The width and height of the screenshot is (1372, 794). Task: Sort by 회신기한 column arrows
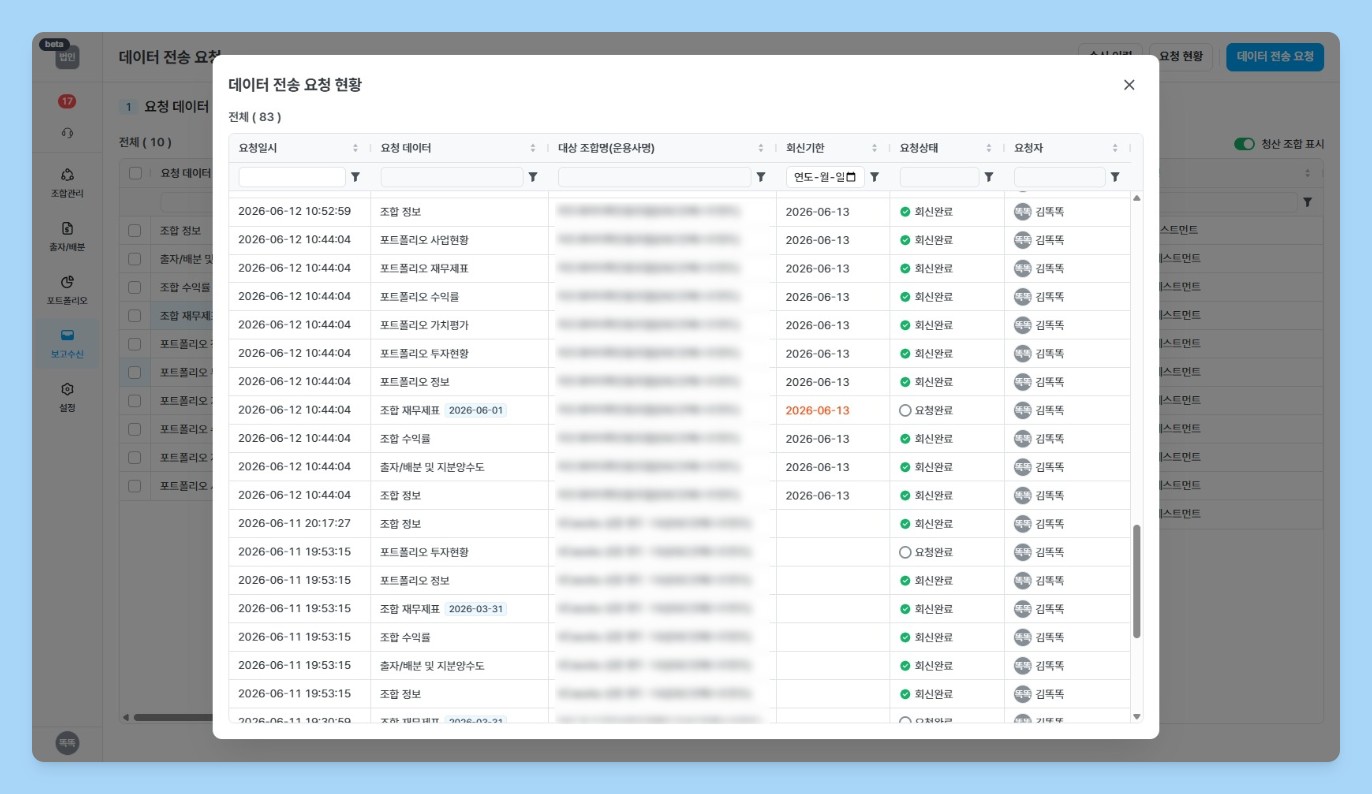tap(875, 148)
